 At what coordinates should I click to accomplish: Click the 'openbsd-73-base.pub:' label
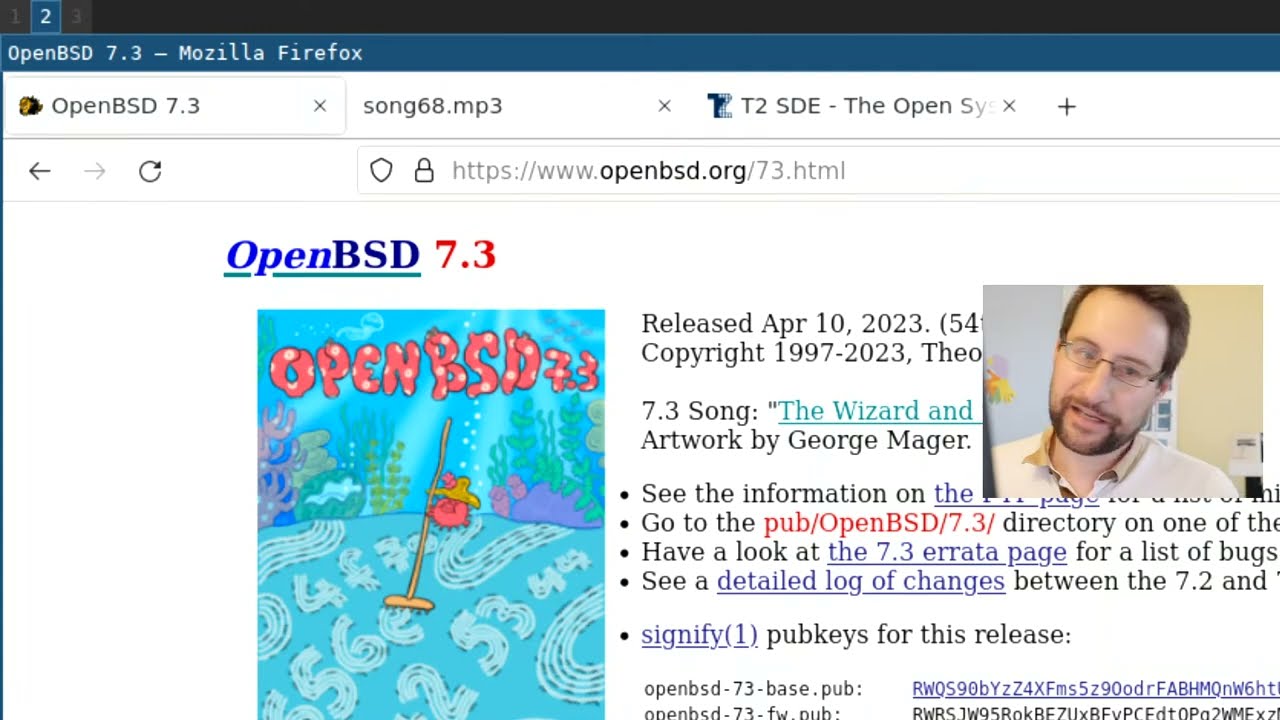coord(753,689)
